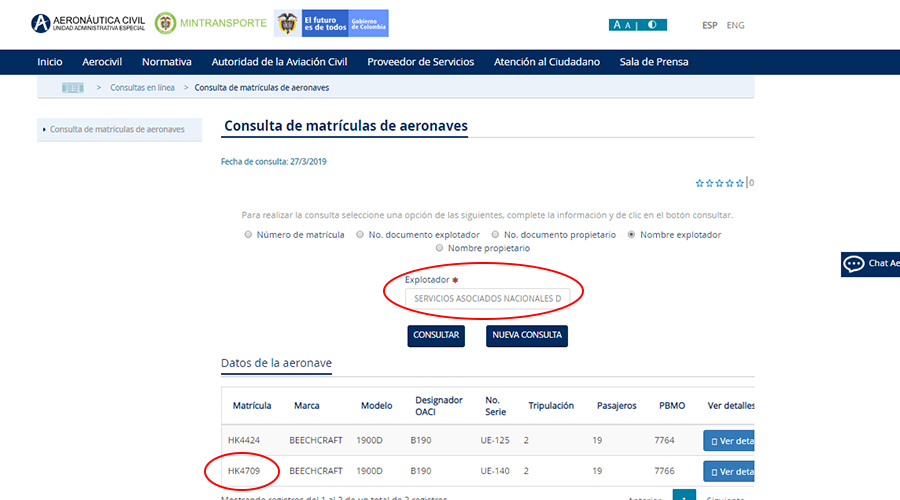Rate the page with the fifth star
The height and width of the screenshot is (500, 900).
pos(740,183)
